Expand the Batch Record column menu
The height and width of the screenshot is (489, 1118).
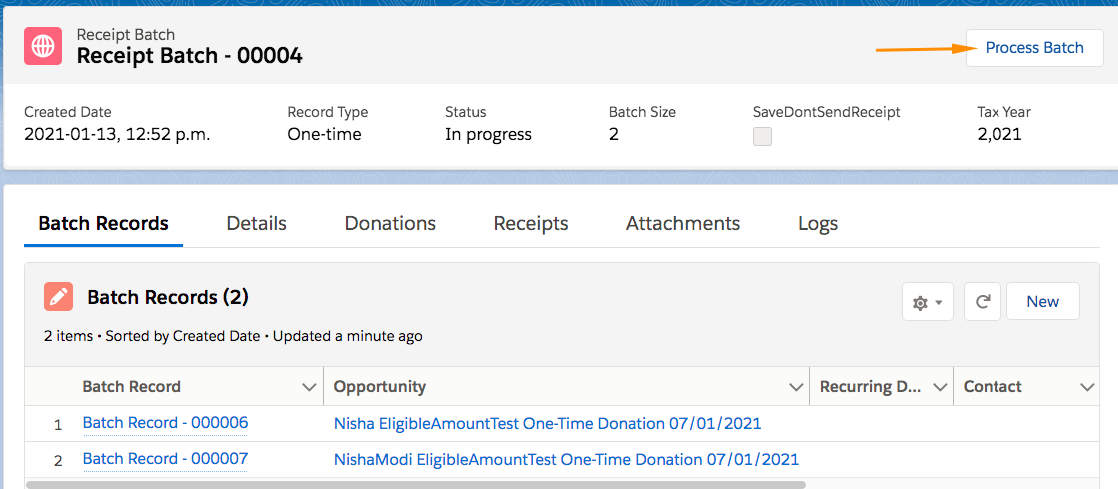click(x=309, y=387)
